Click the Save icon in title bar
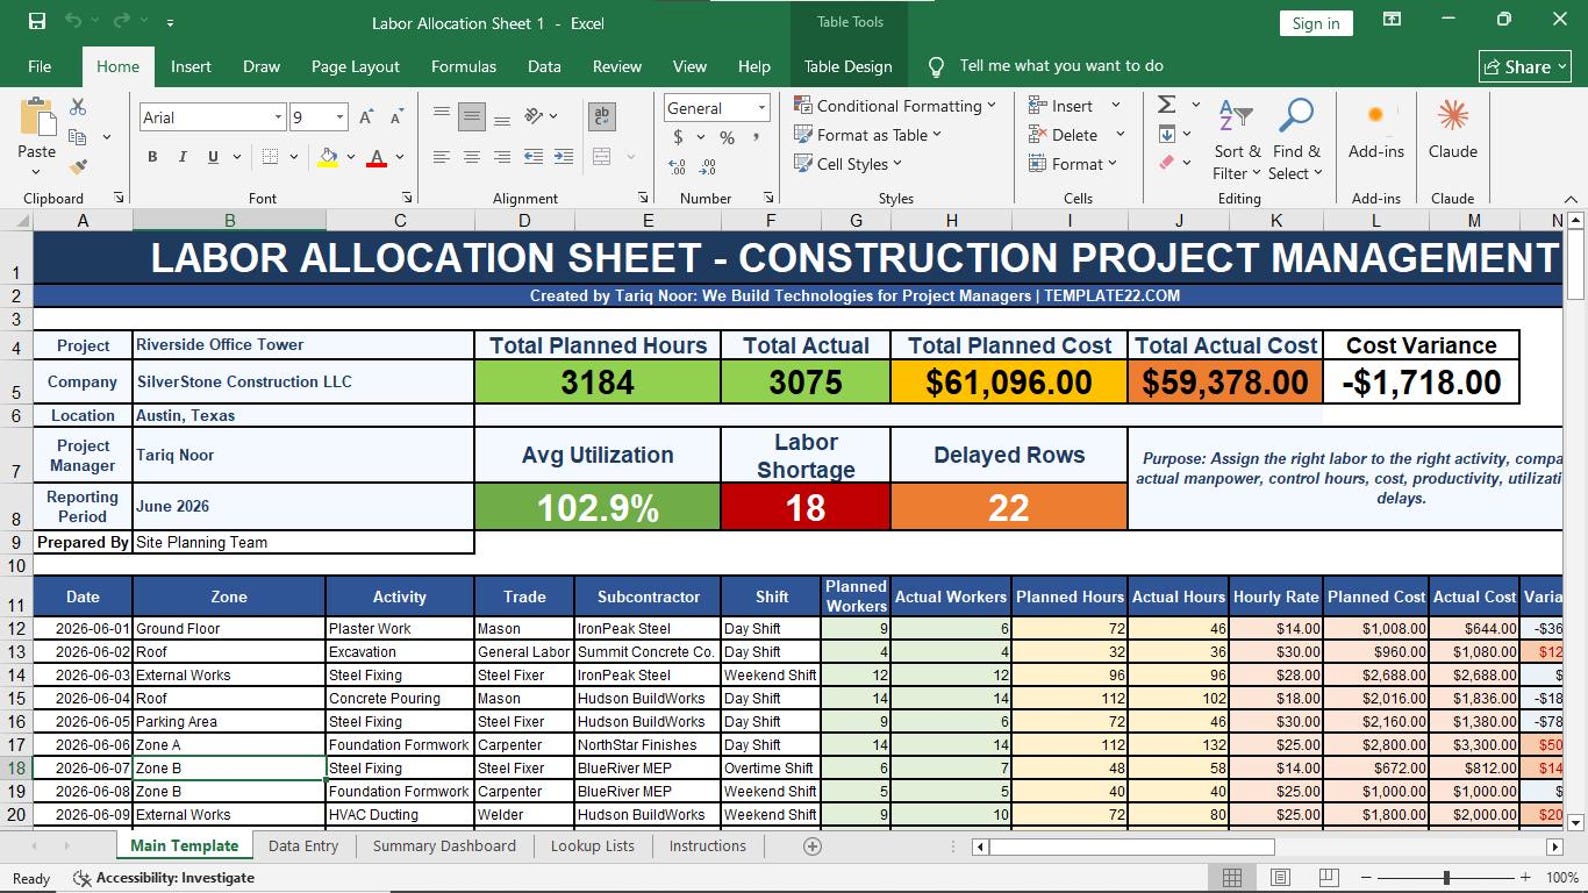This screenshot has width=1588, height=893. point(37,21)
